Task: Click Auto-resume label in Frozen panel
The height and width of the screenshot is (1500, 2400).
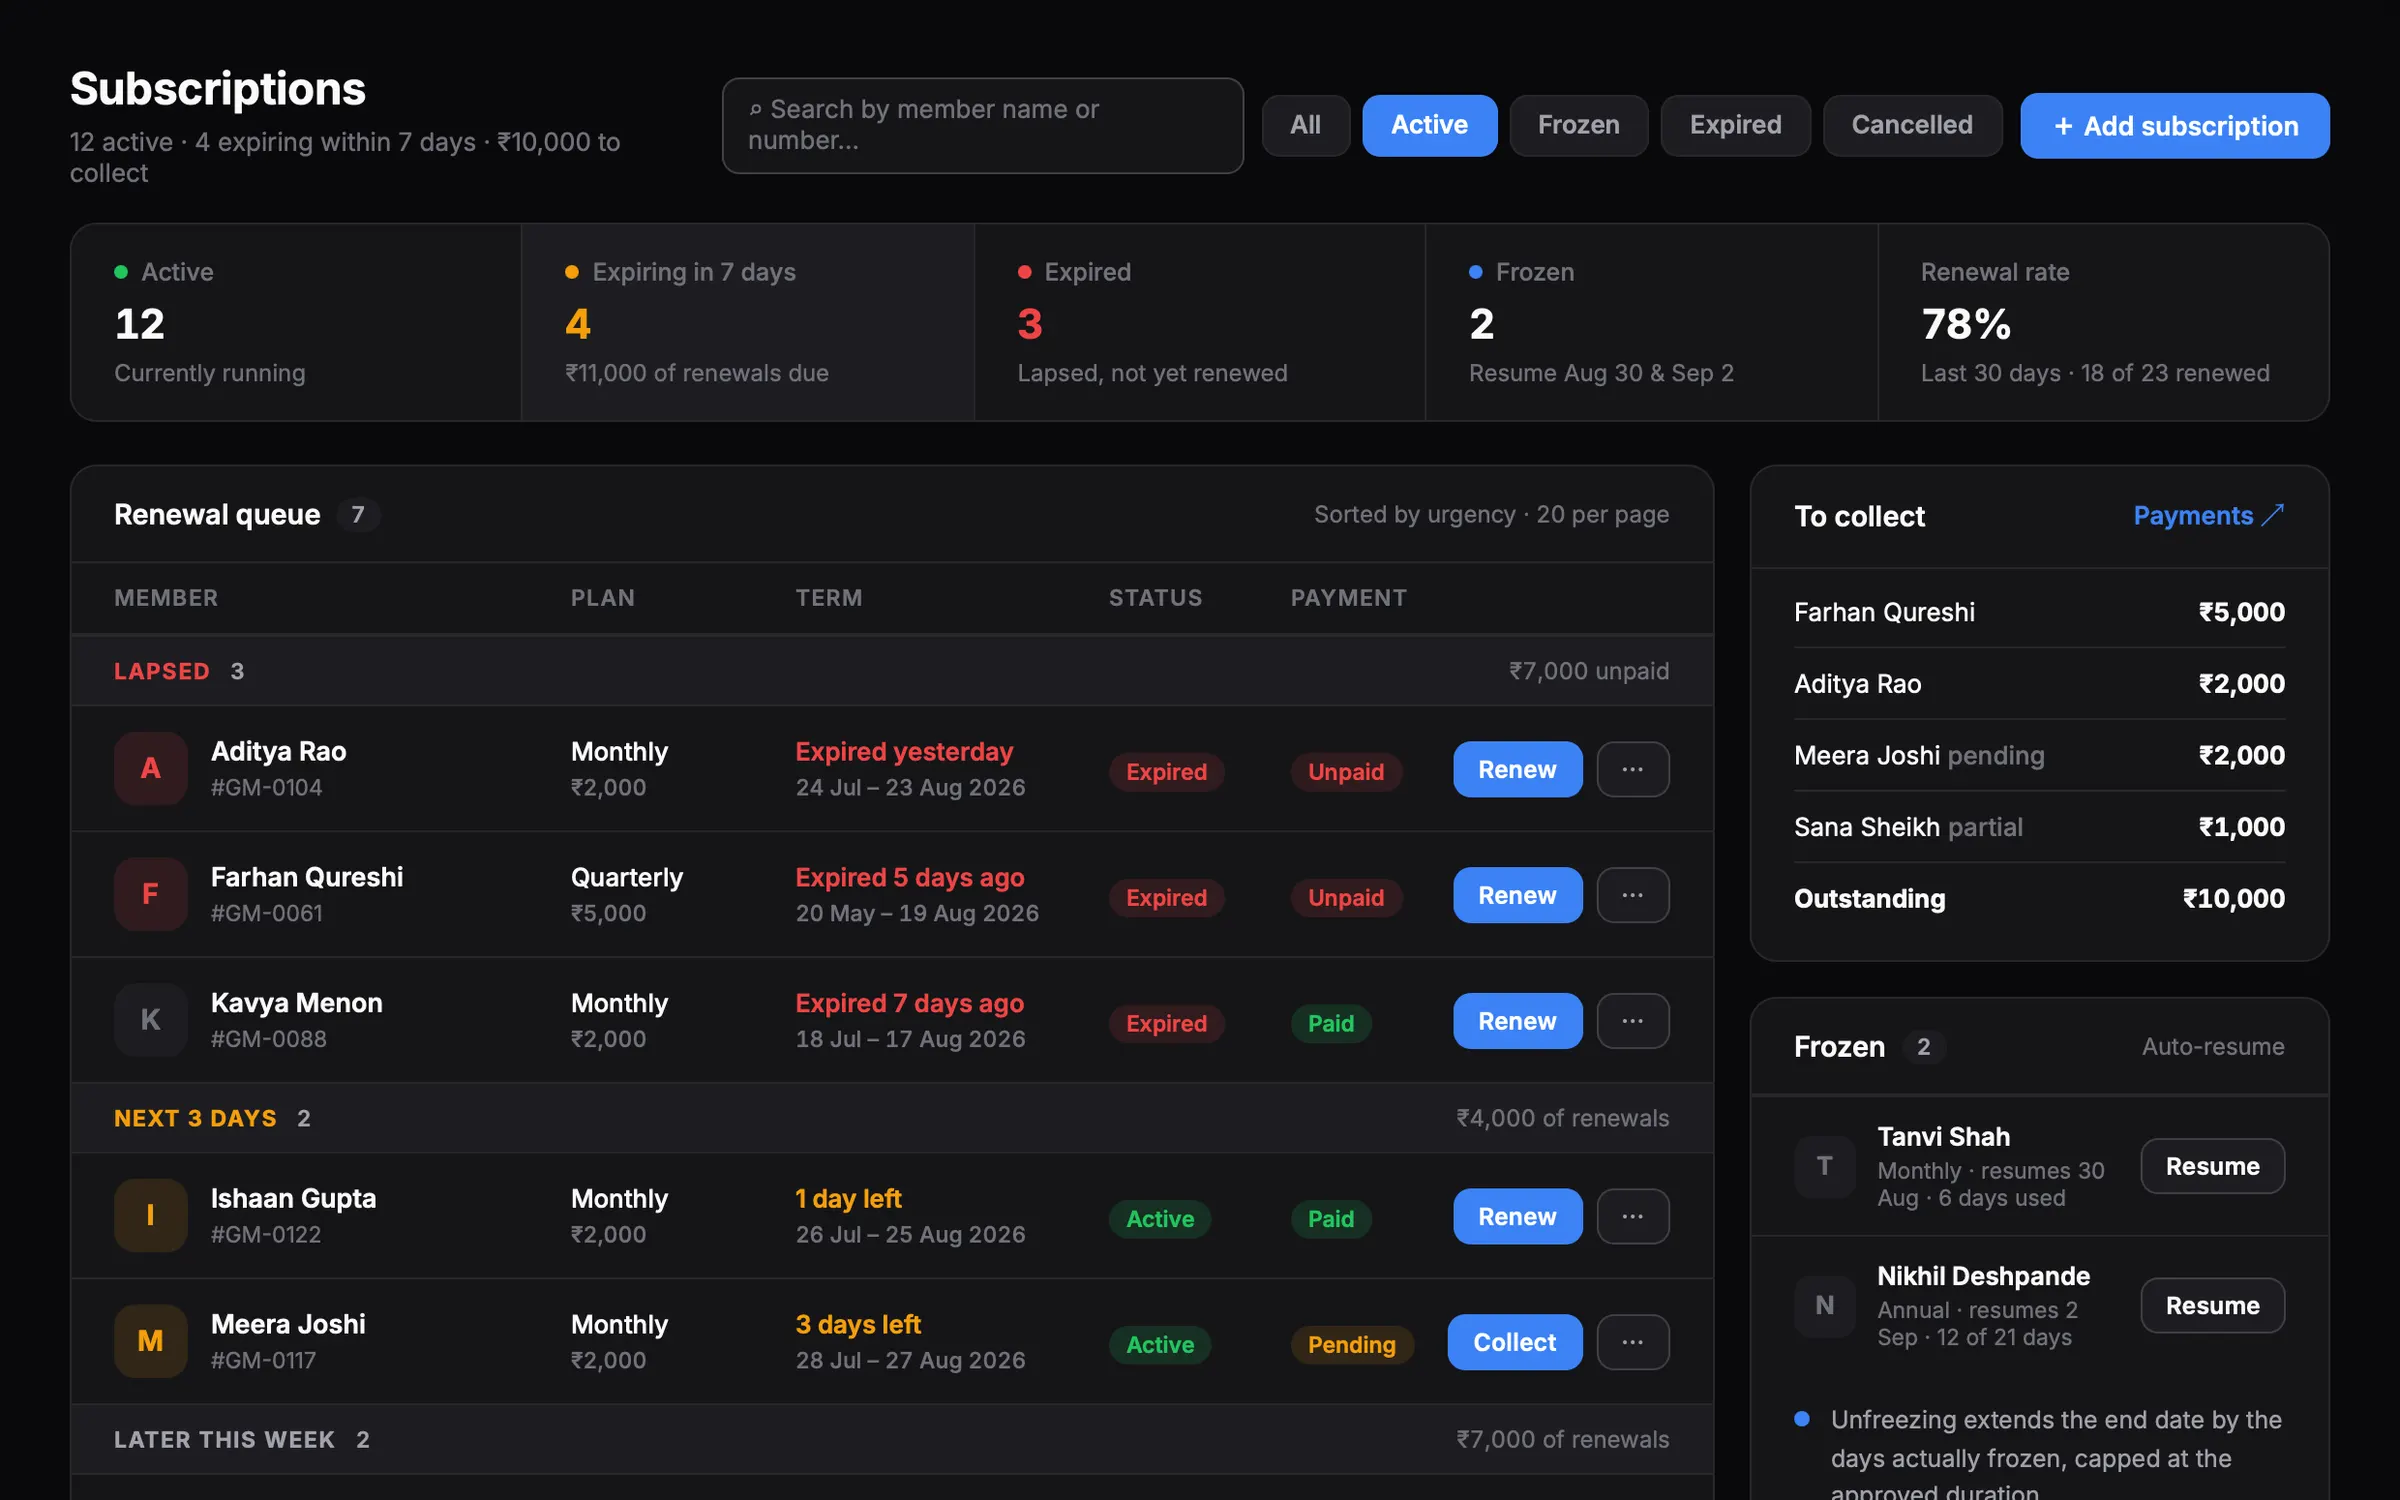Action: (2213, 1047)
